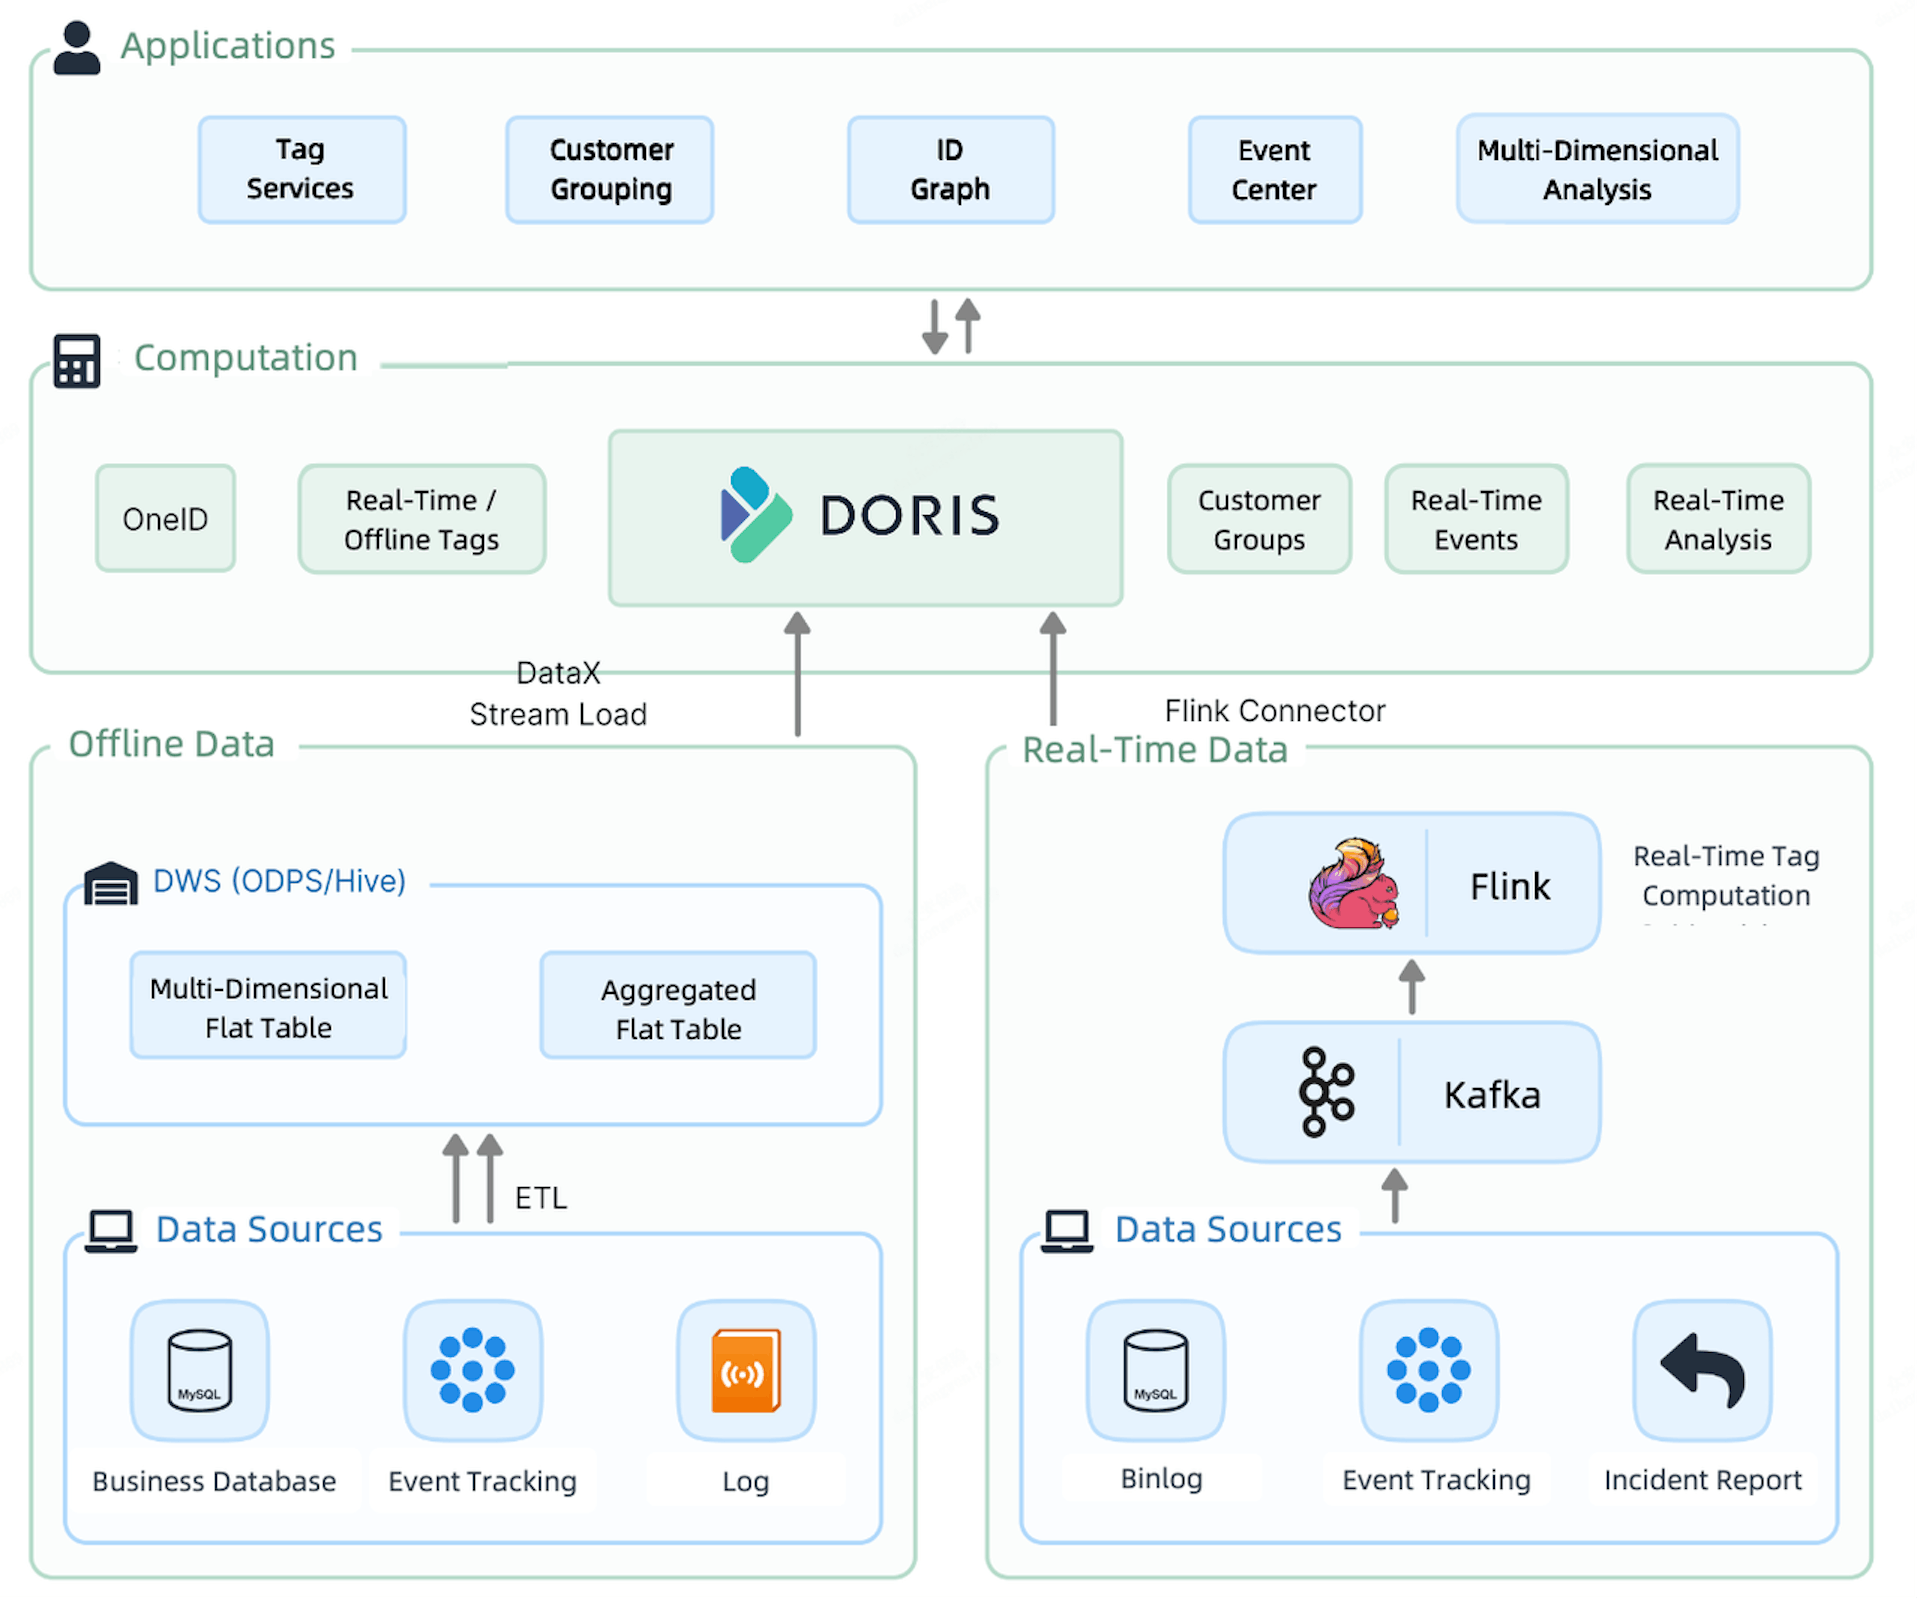Select the MySQL icon above Binlog
The height and width of the screenshot is (1602, 1920).
(x=1156, y=1373)
